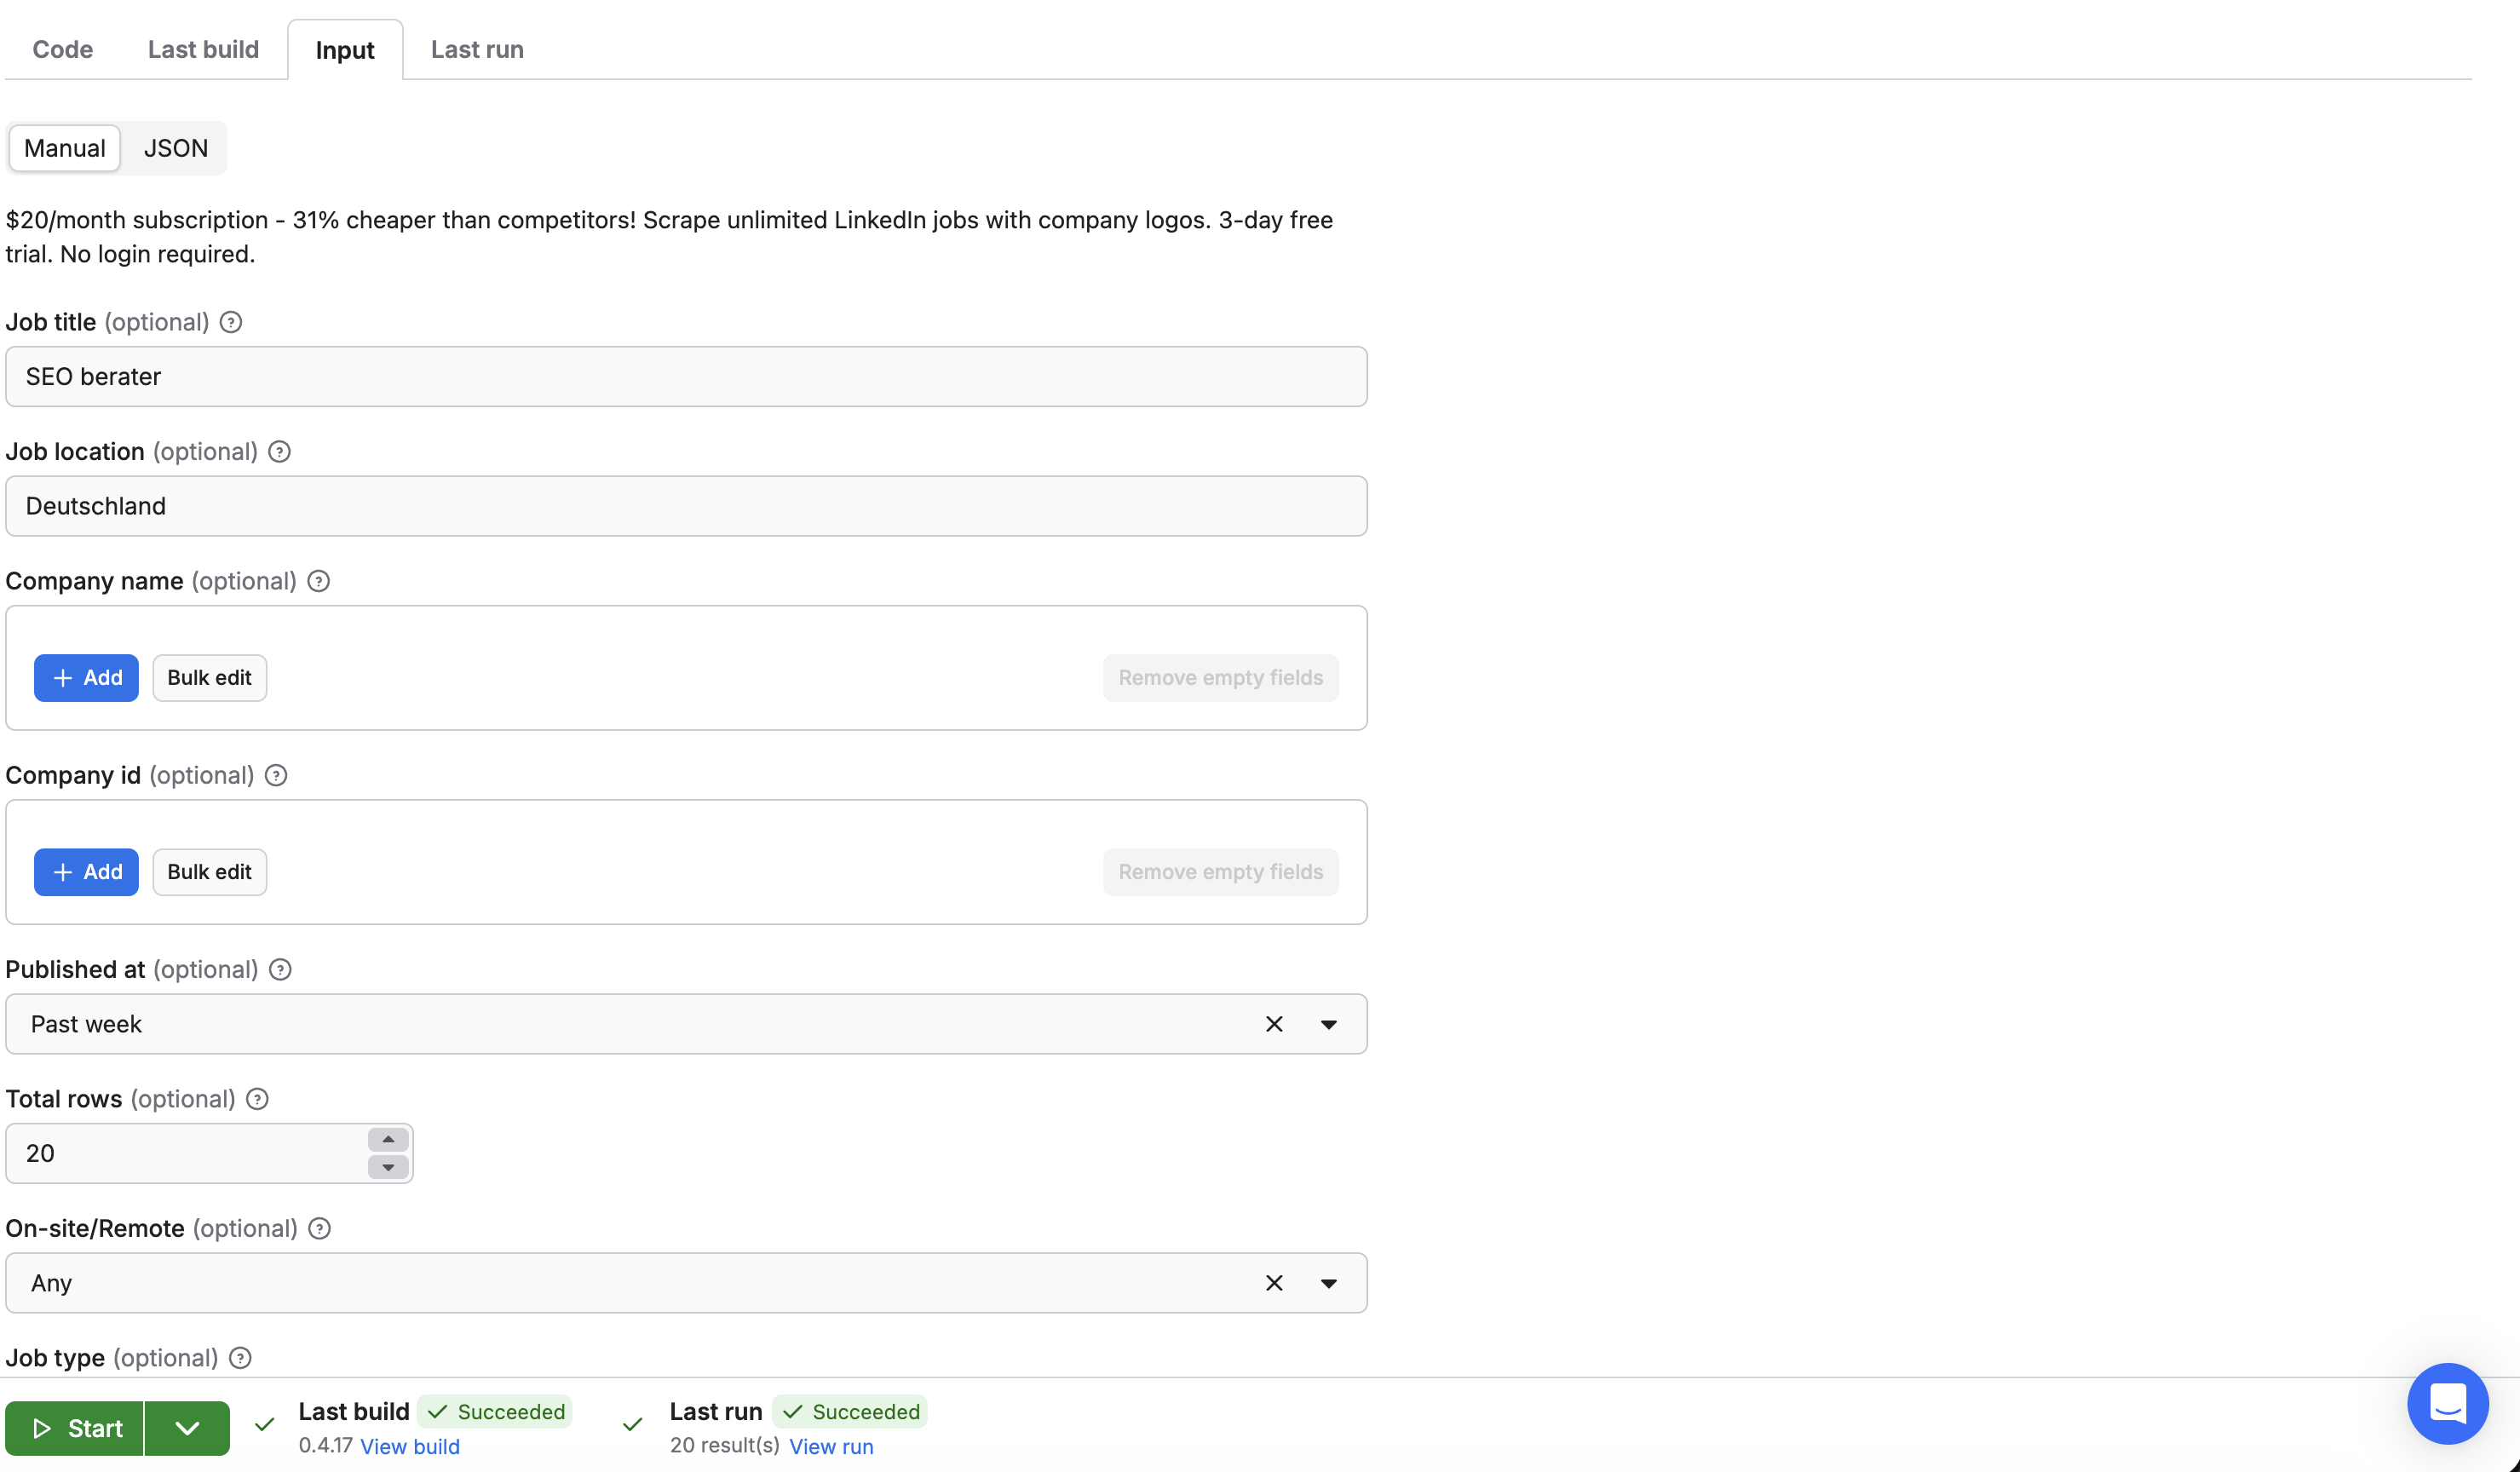Open the chat support bubble
Image resolution: width=2520 pixels, height=1472 pixels.
[2447, 1404]
